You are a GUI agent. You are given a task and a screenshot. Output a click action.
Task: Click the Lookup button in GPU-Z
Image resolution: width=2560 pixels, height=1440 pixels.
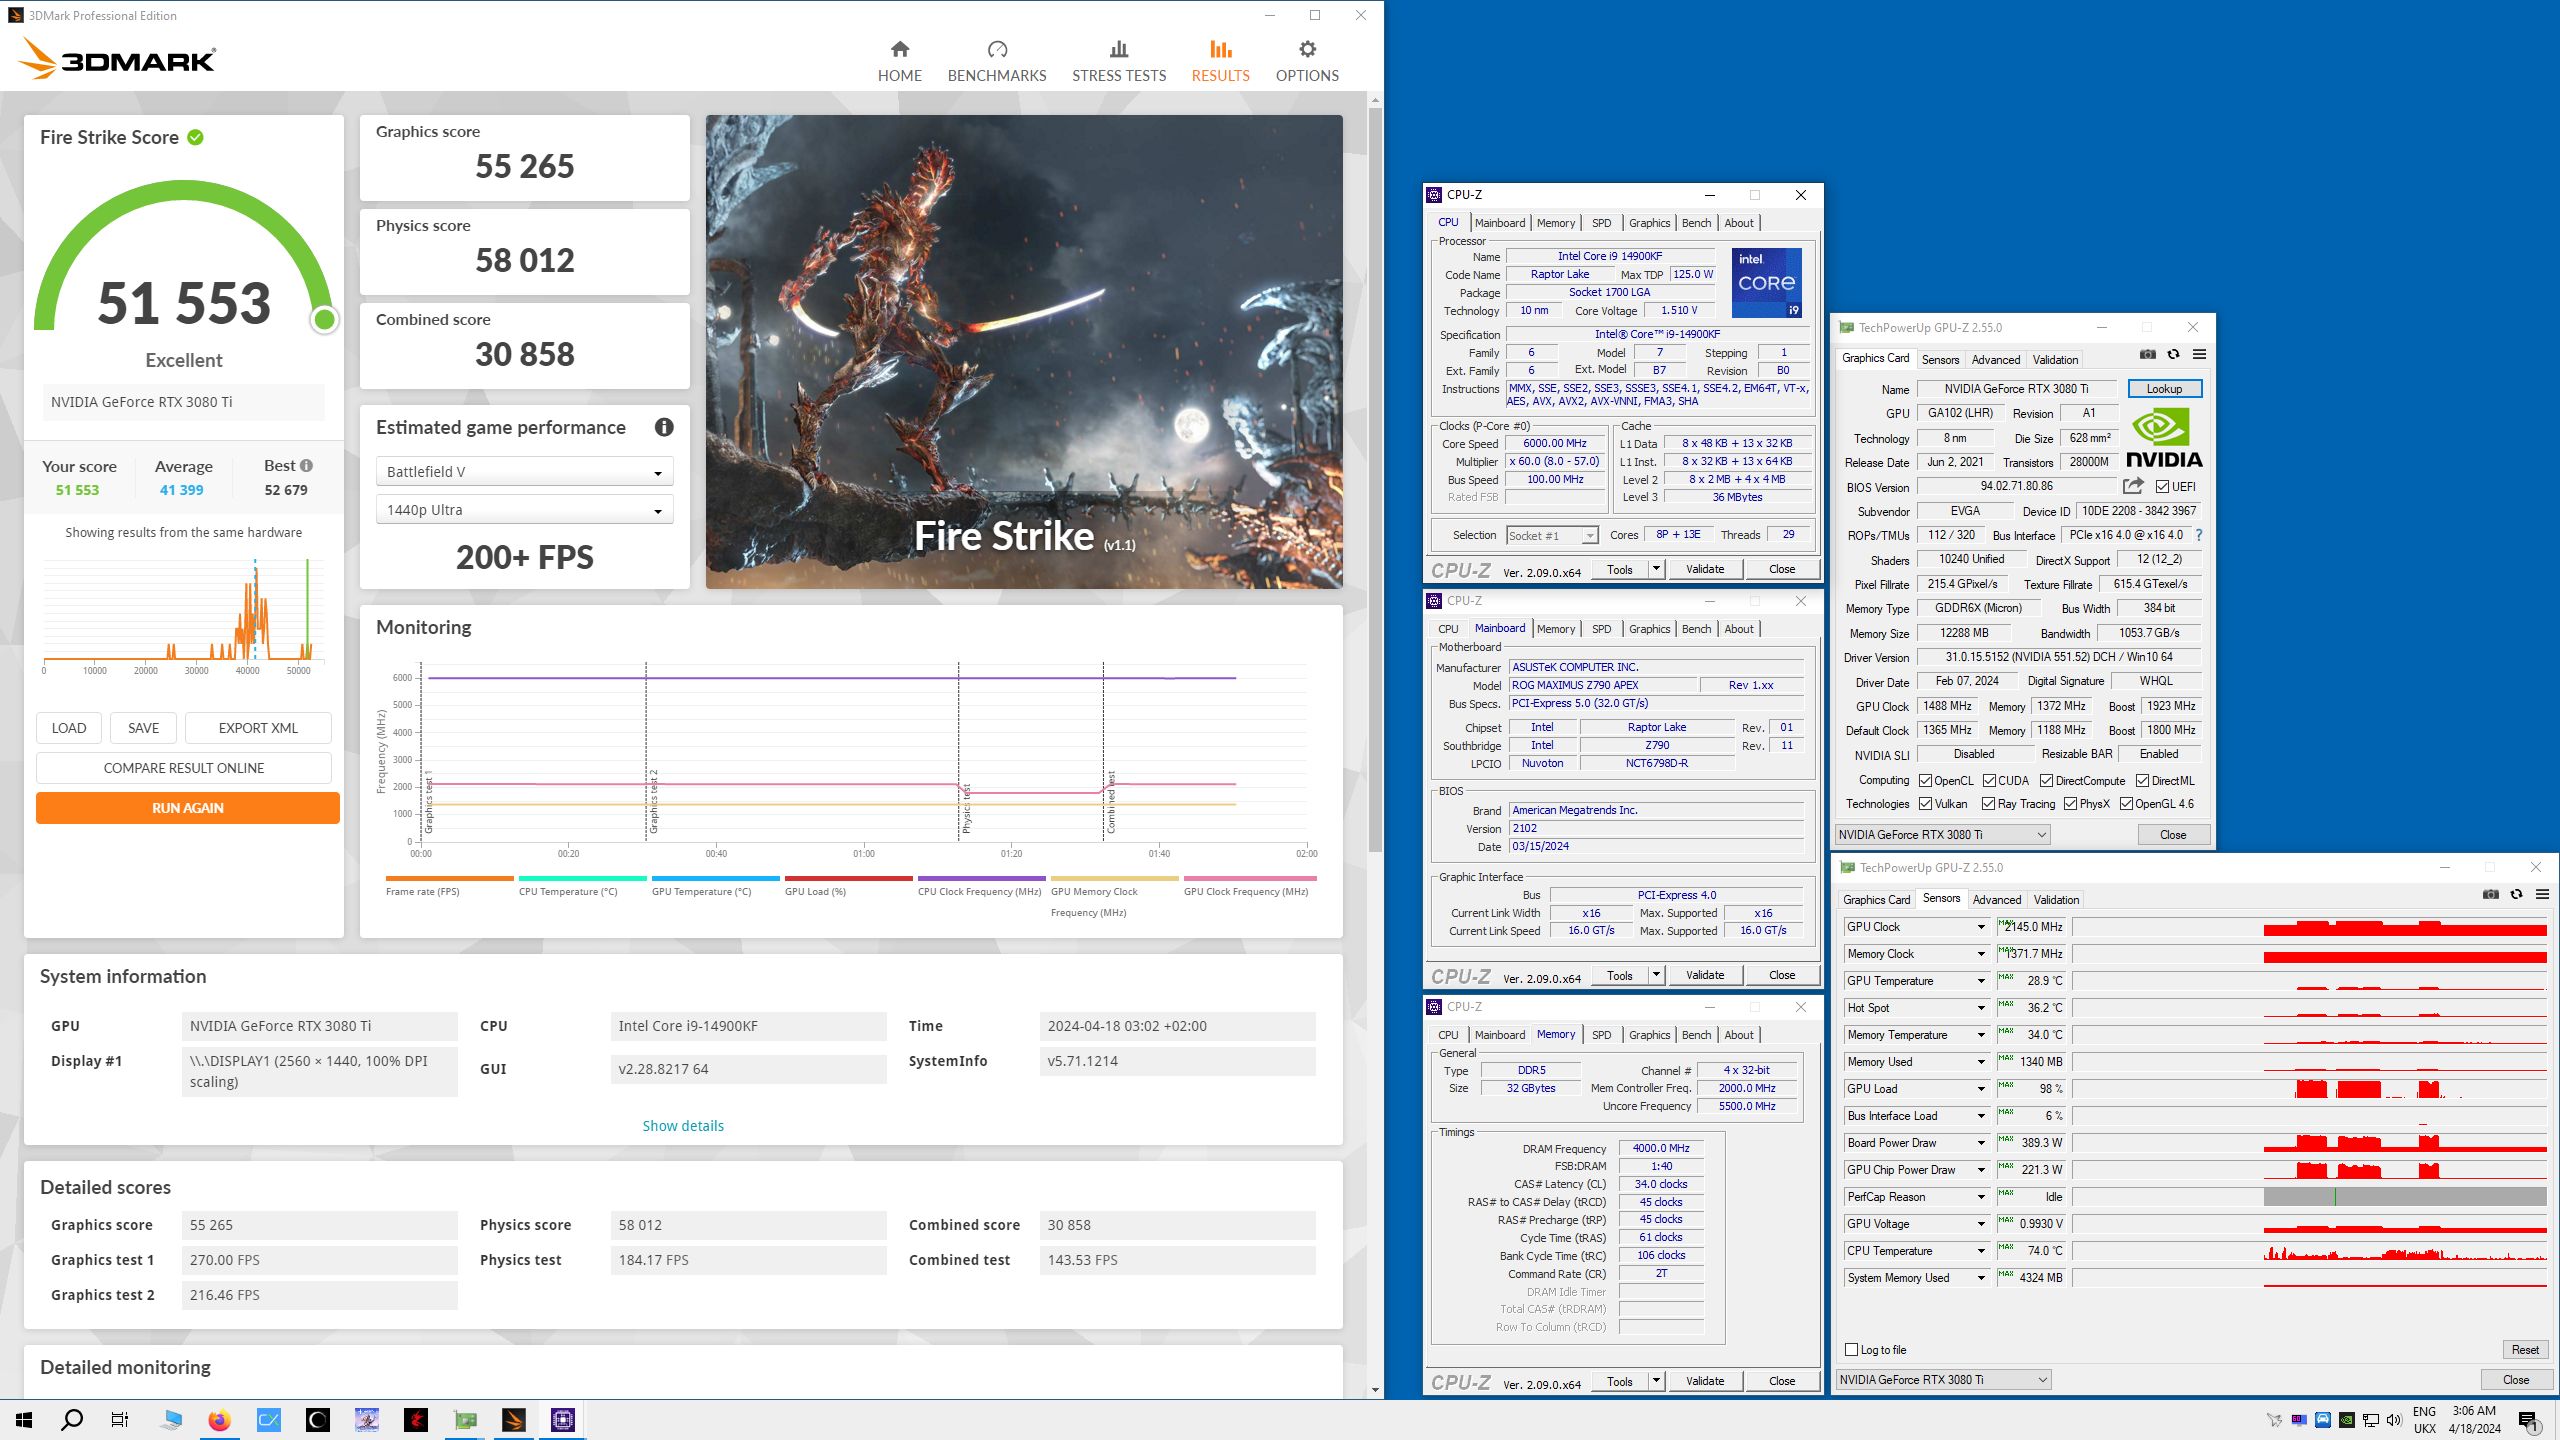pos(2164,389)
